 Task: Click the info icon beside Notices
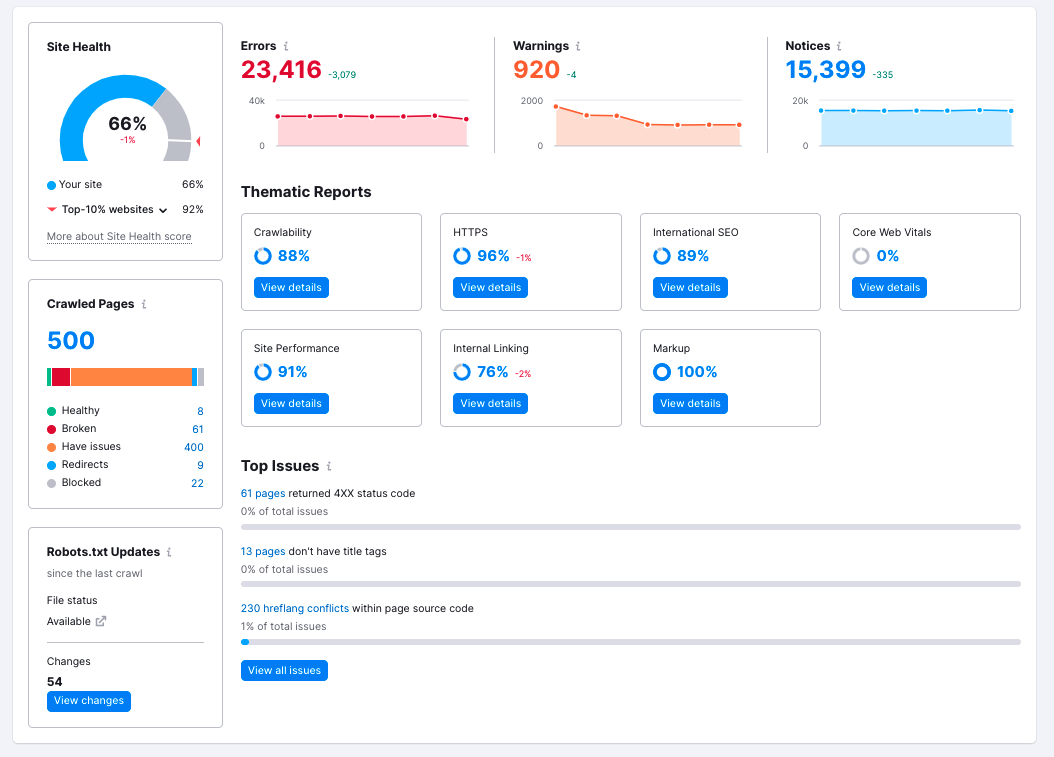pyautogui.click(x=839, y=46)
